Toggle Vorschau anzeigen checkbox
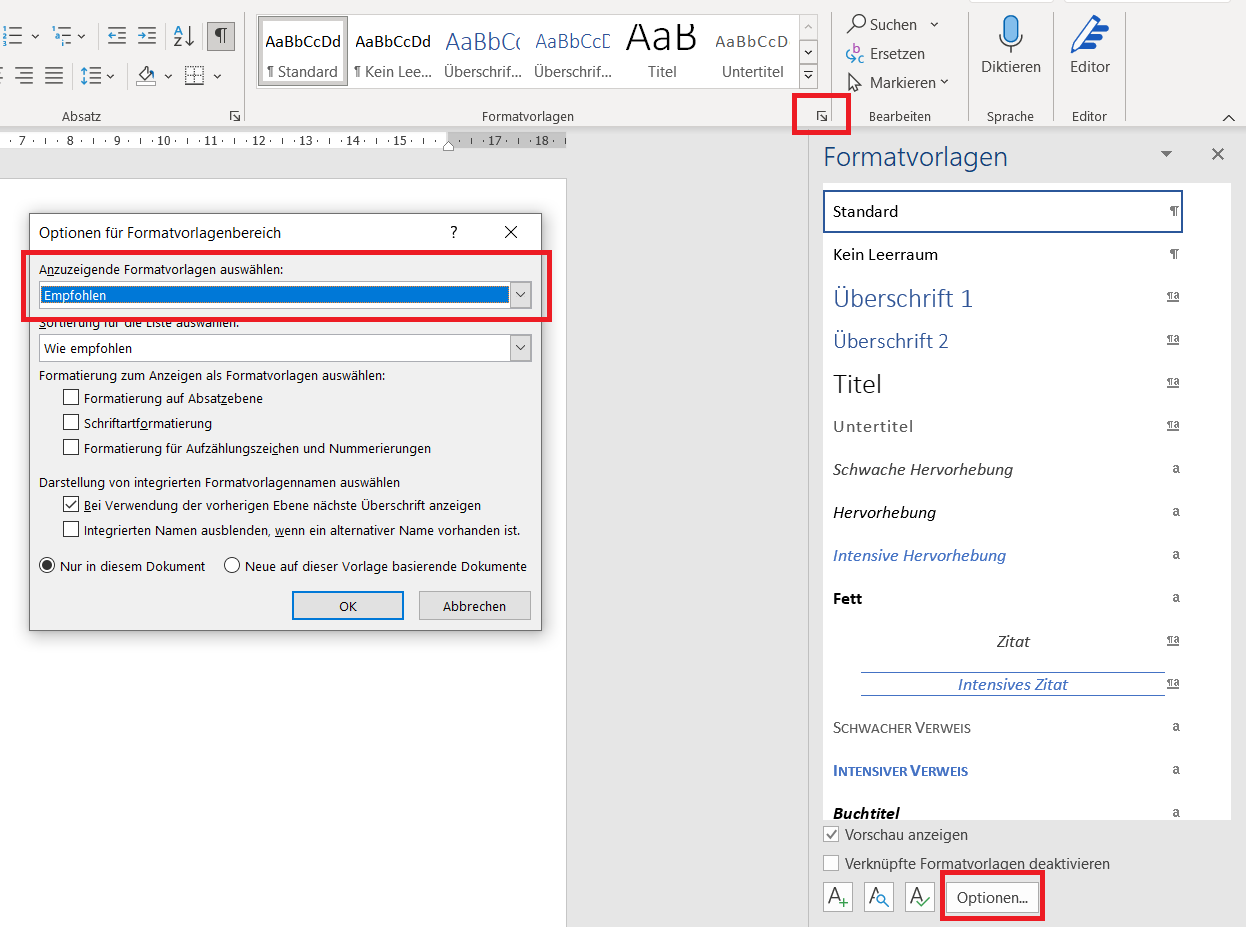 point(831,834)
